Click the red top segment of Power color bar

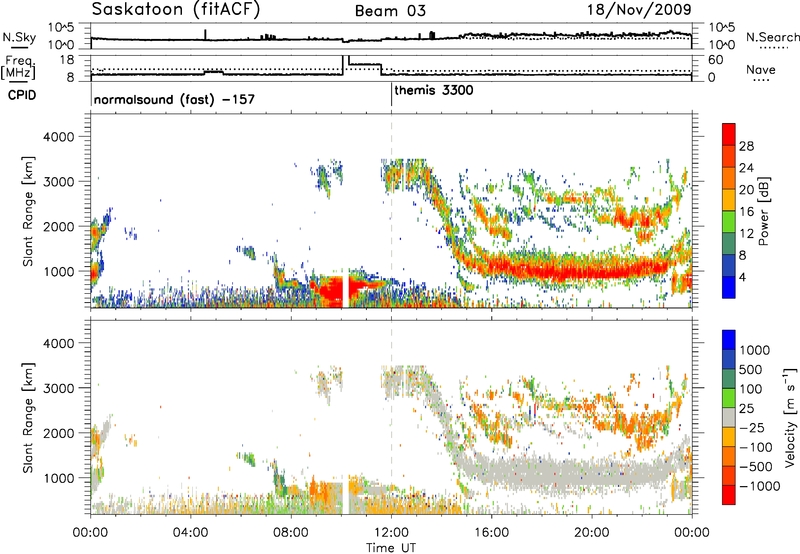(729, 134)
